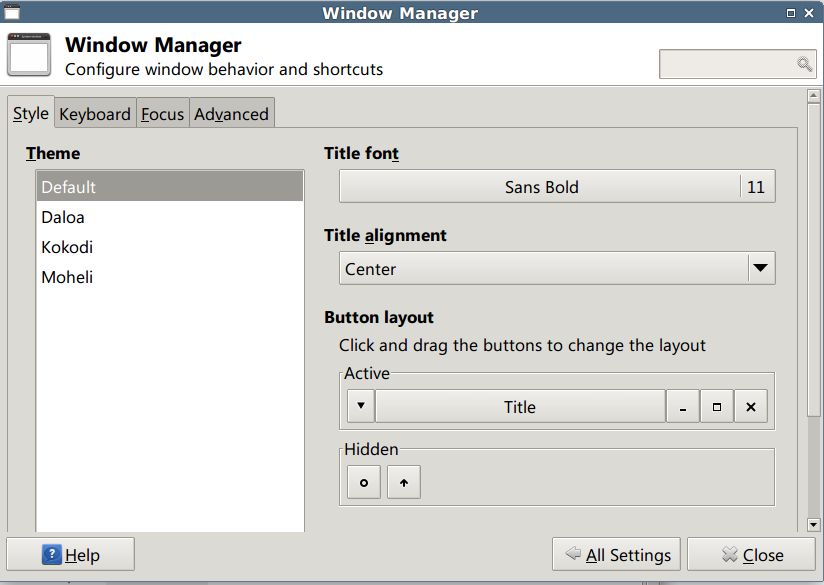Click inside the search input field

[727, 65]
